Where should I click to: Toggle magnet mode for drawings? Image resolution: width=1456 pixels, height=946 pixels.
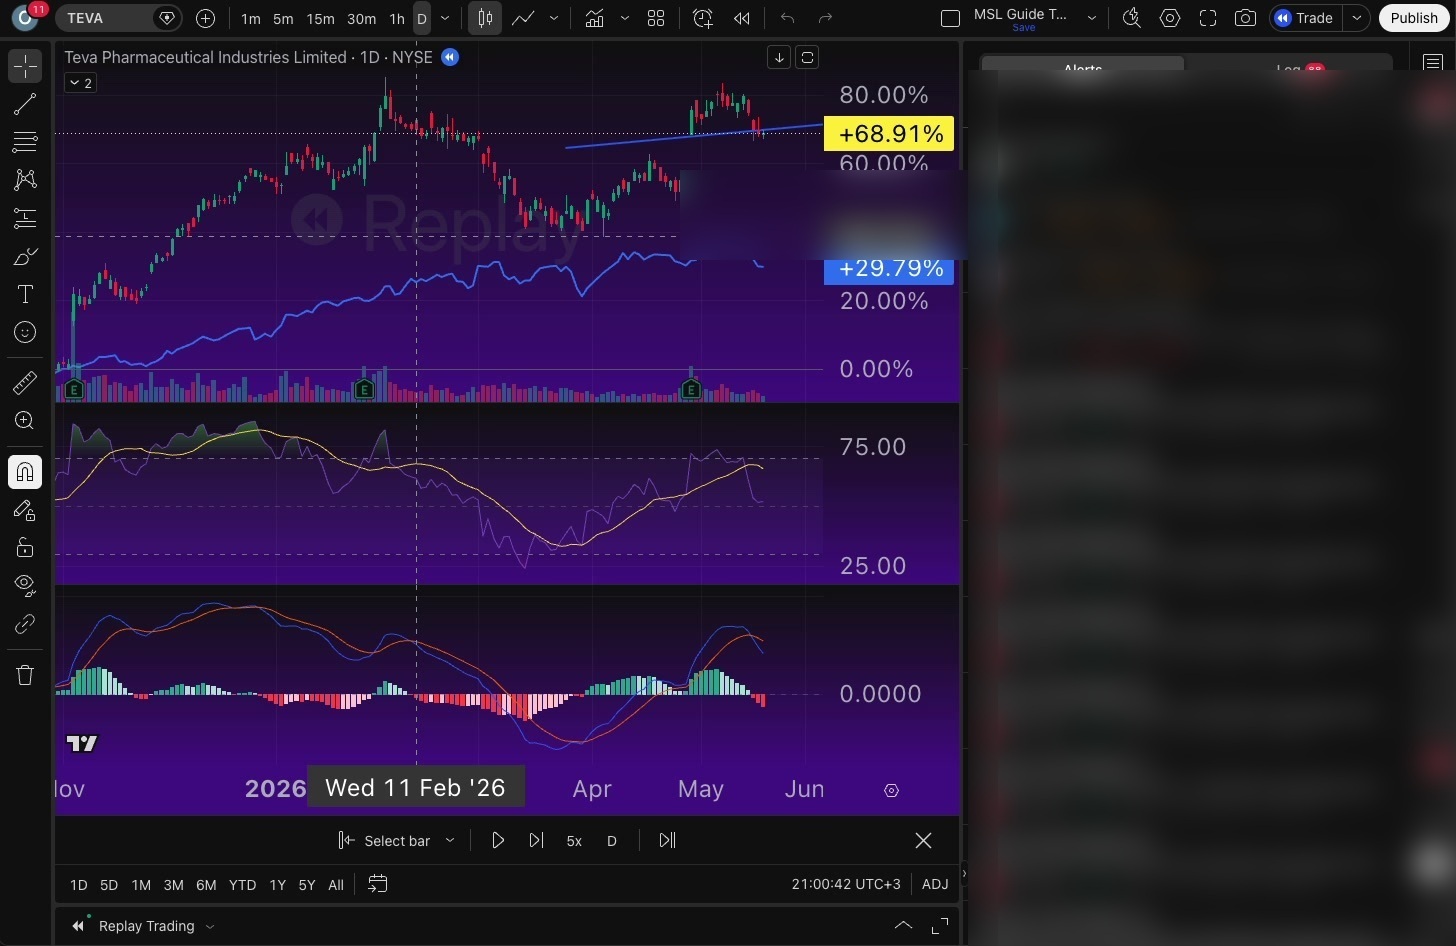pos(25,472)
